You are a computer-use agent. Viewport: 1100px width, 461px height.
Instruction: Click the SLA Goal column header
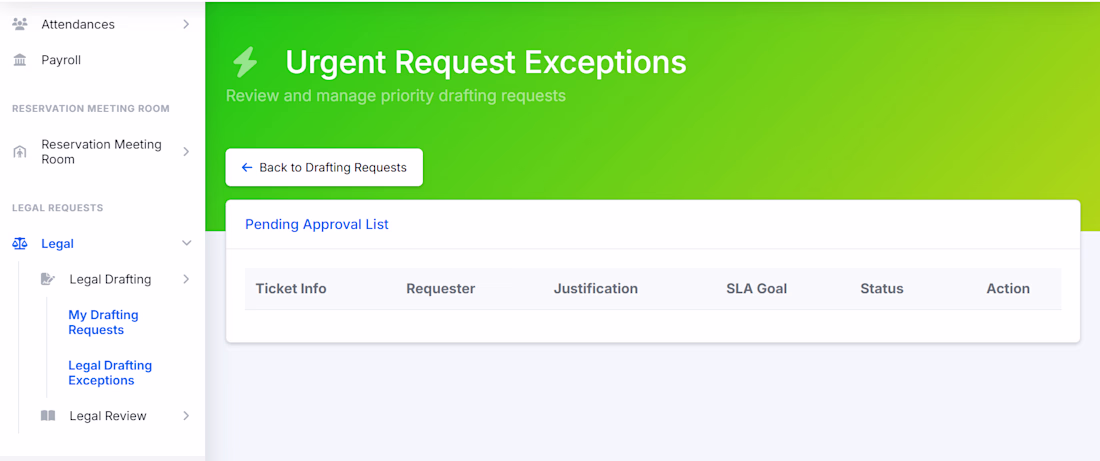click(756, 289)
